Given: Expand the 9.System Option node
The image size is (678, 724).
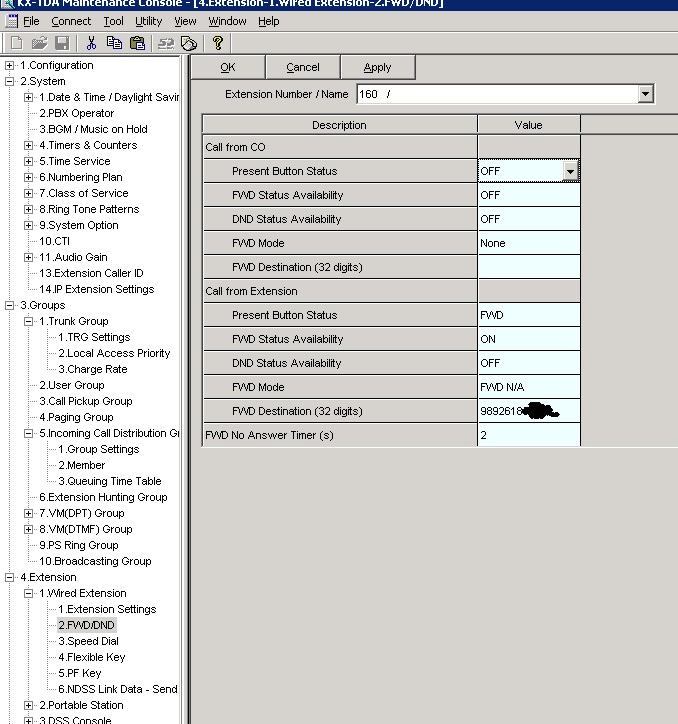Looking at the screenshot, I should (29, 225).
